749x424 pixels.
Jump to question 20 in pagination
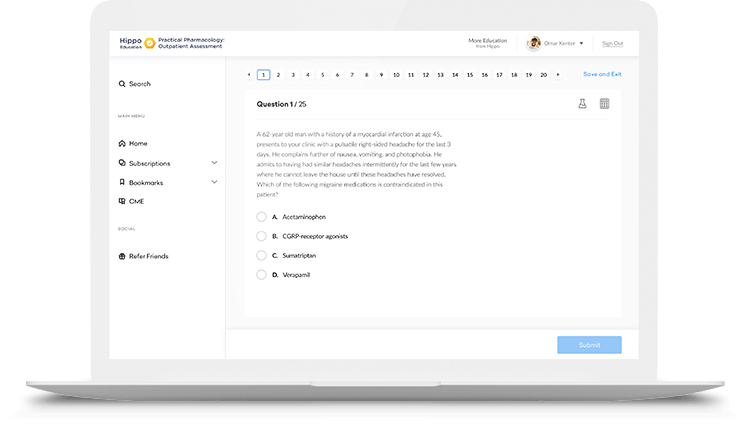coord(543,75)
